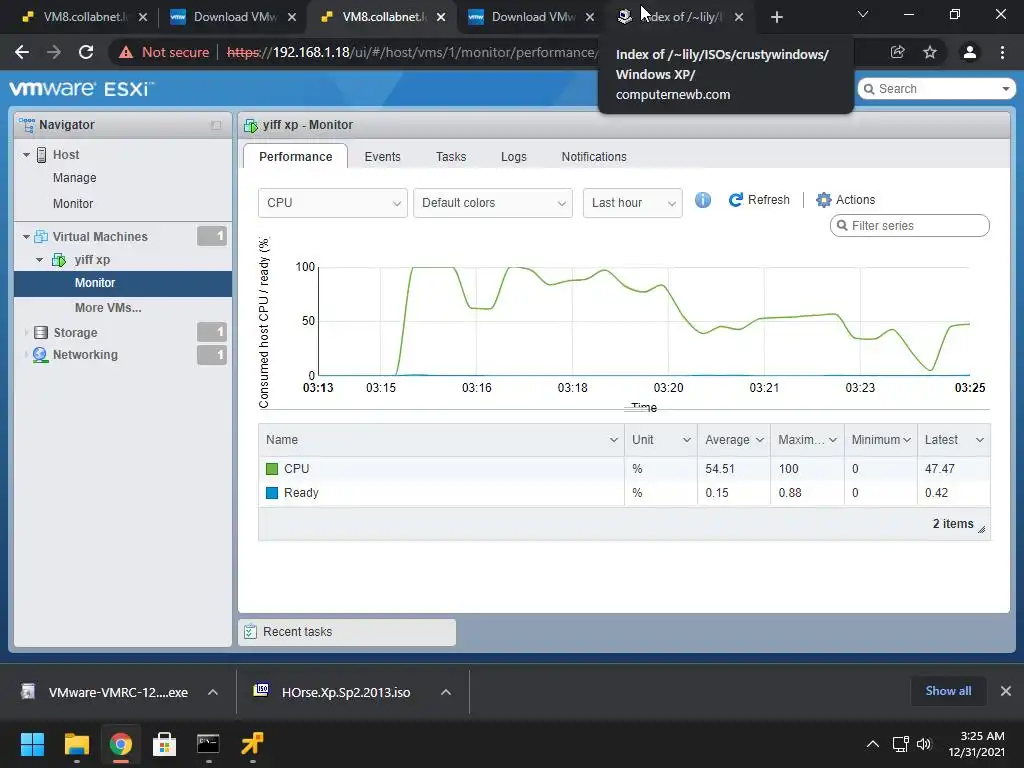The image size is (1024, 768).
Task: Toggle the green CPU series swatch
Action: point(272,469)
